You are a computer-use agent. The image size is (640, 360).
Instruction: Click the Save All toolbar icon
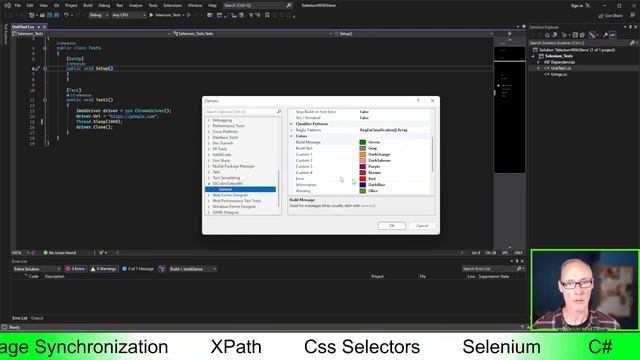[x=56, y=15]
